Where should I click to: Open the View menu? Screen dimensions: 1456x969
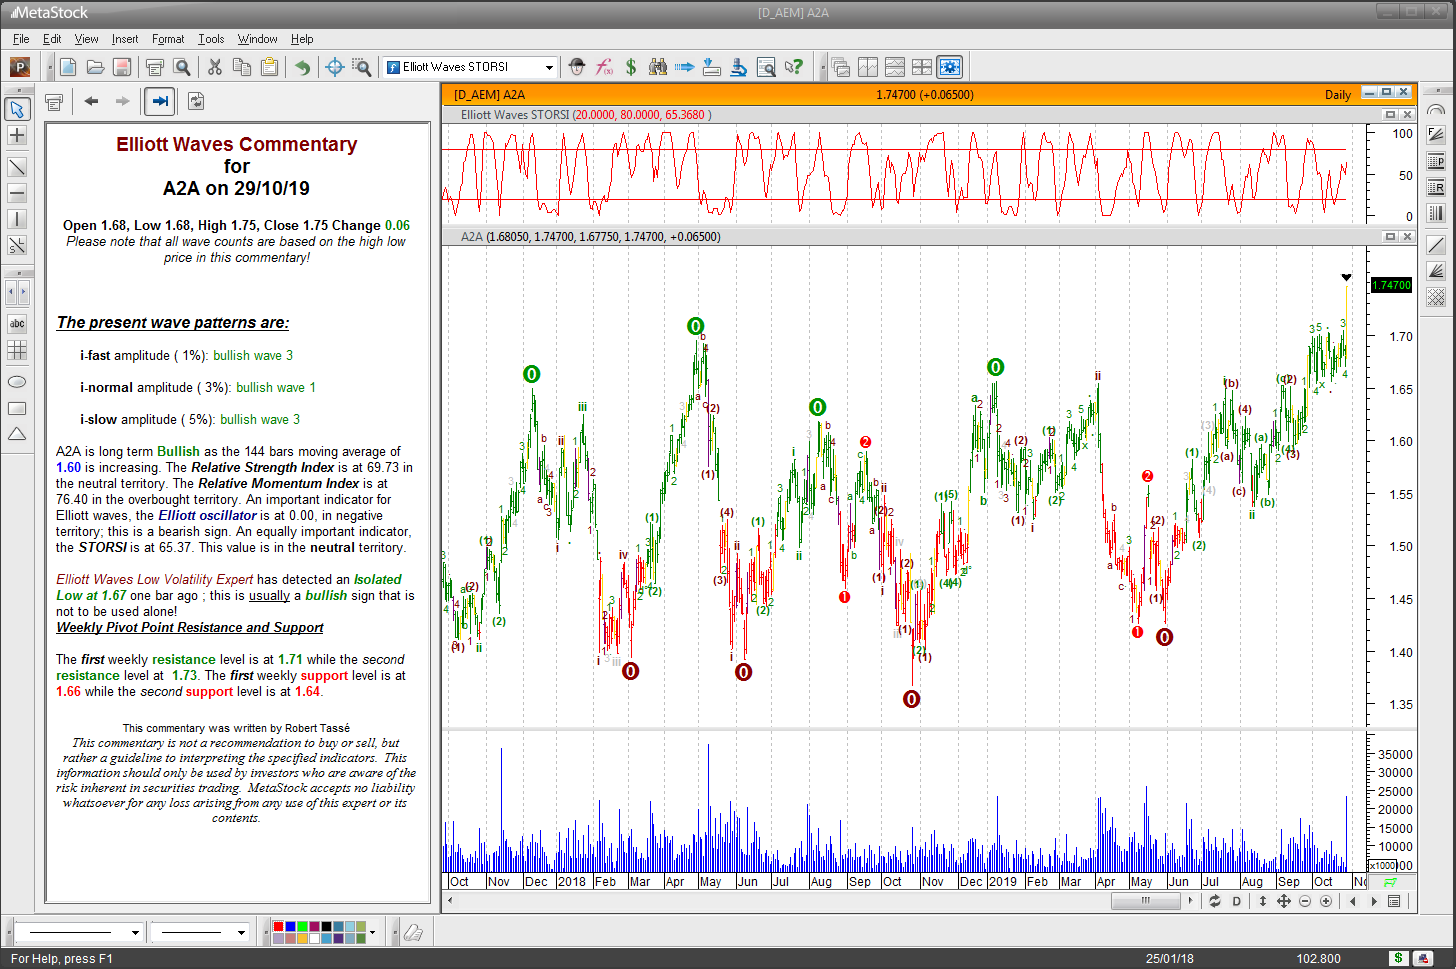(x=87, y=39)
